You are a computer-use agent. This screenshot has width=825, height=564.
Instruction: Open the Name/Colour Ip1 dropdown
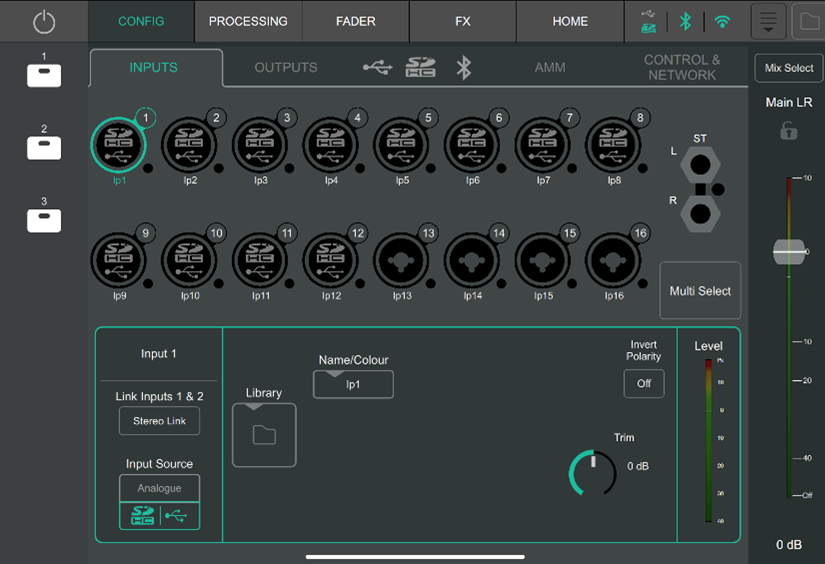pyautogui.click(x=353, y=384)
